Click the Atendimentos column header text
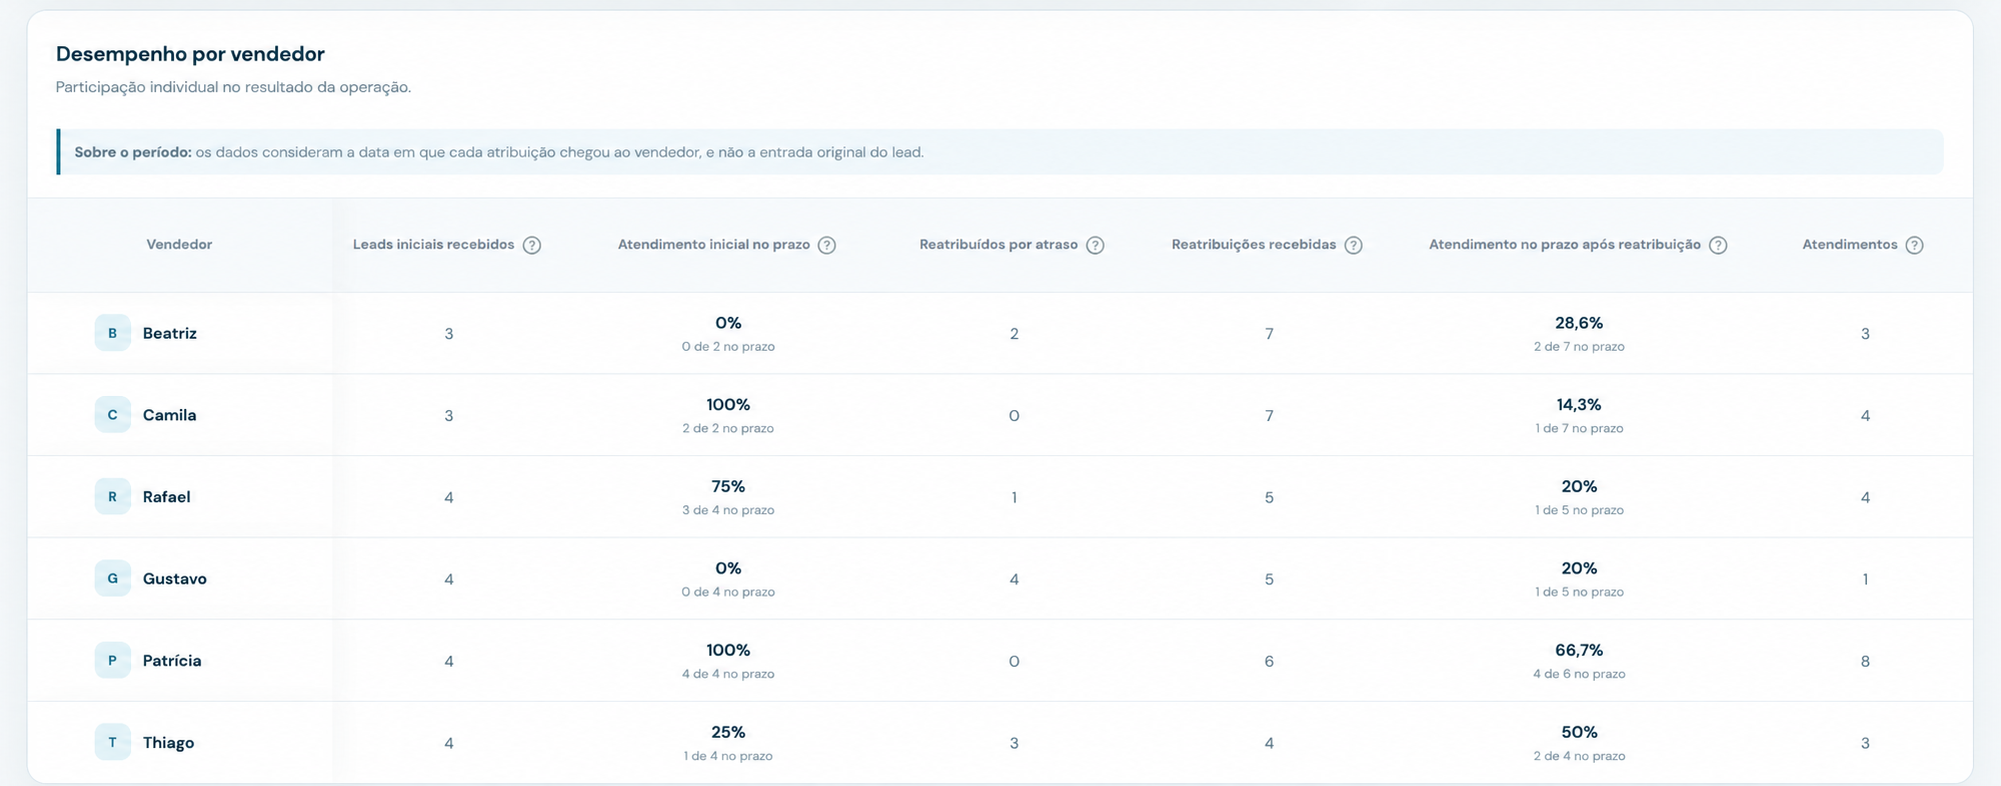 click(1849, 244)
